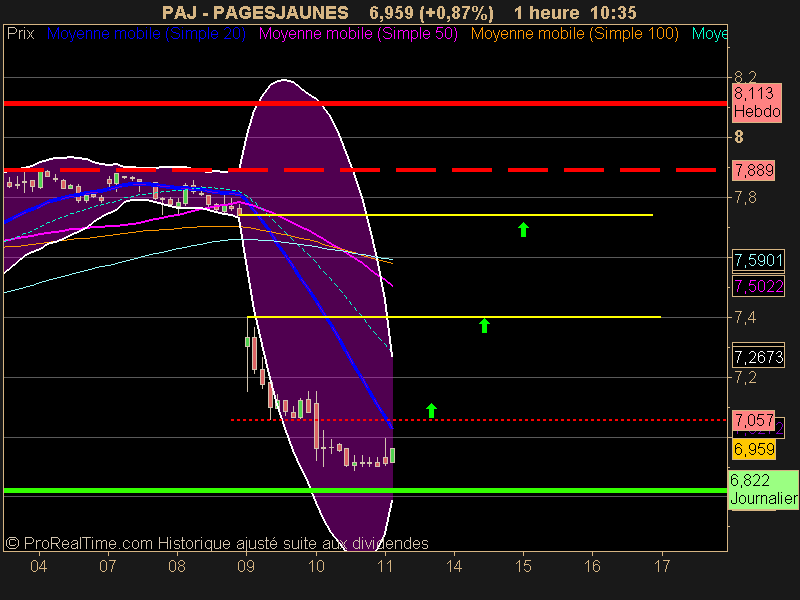Open 'Moyenne mobile (Simple 100)' legend entry
This screenshot has height=600, width=800.
(574, 34)
